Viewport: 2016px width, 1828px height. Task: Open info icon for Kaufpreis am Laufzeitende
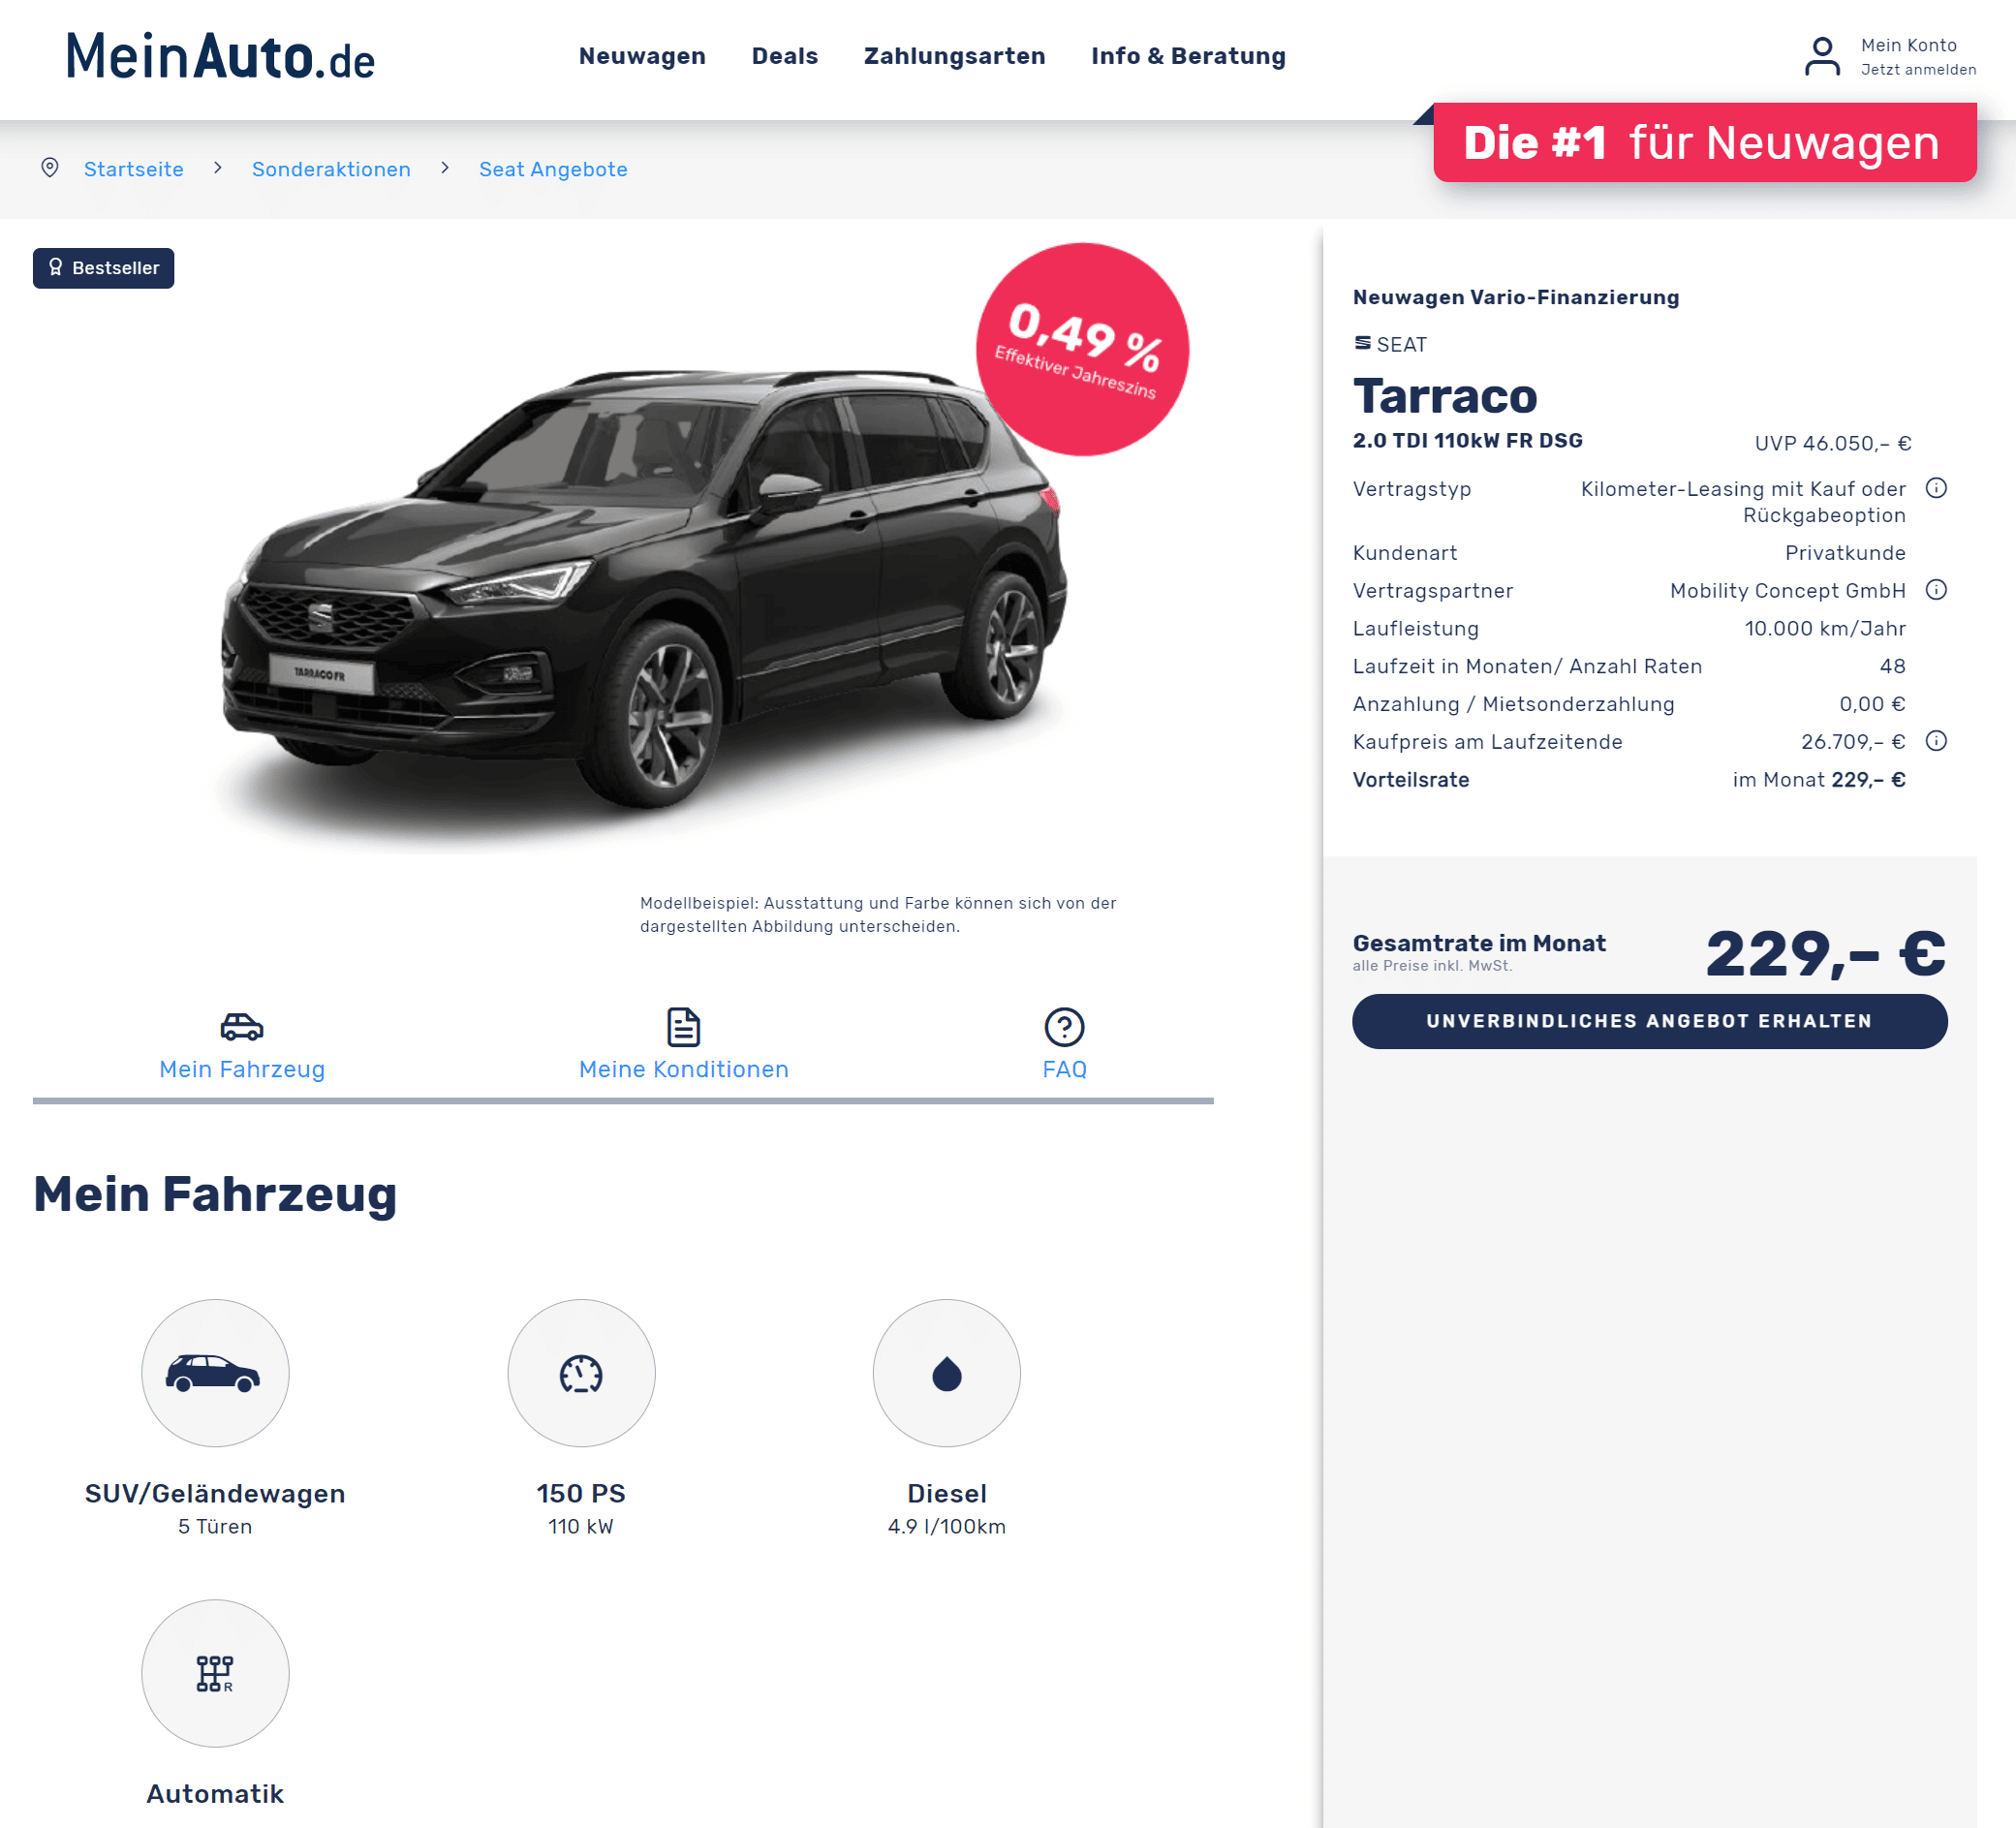(1936, 741)
